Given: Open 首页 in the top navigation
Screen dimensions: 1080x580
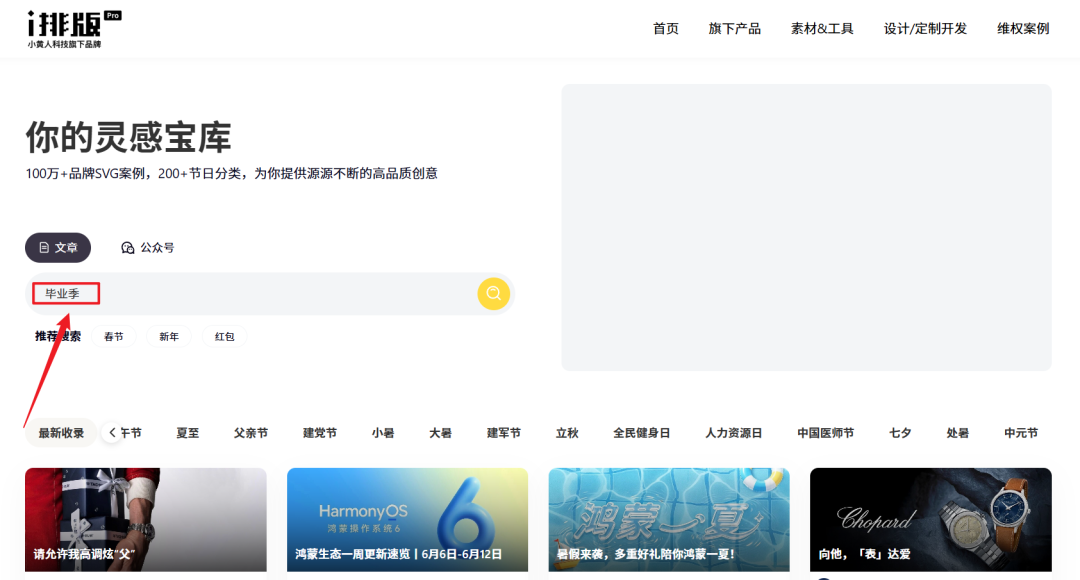Looking at the screenshot, I should coord(665,28).
